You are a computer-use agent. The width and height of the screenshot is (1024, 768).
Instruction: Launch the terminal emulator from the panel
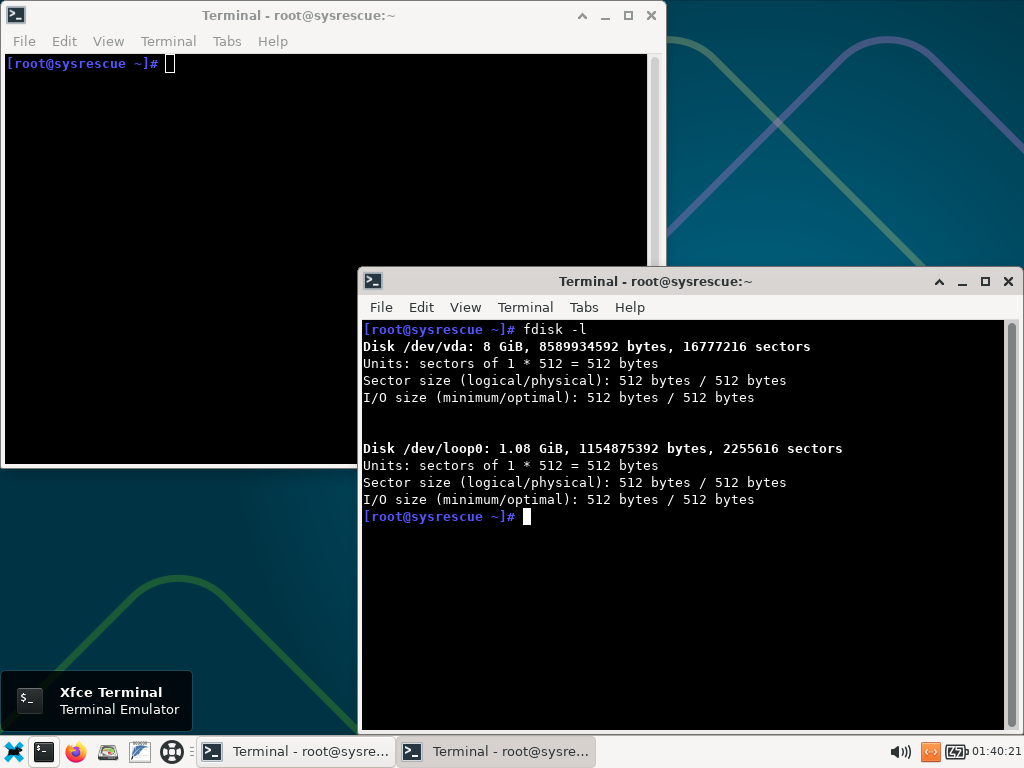[x=44, y=752]
